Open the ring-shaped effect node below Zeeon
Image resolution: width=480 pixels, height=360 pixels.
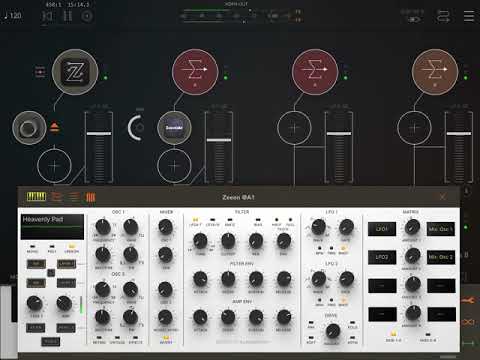click(29, 128)
